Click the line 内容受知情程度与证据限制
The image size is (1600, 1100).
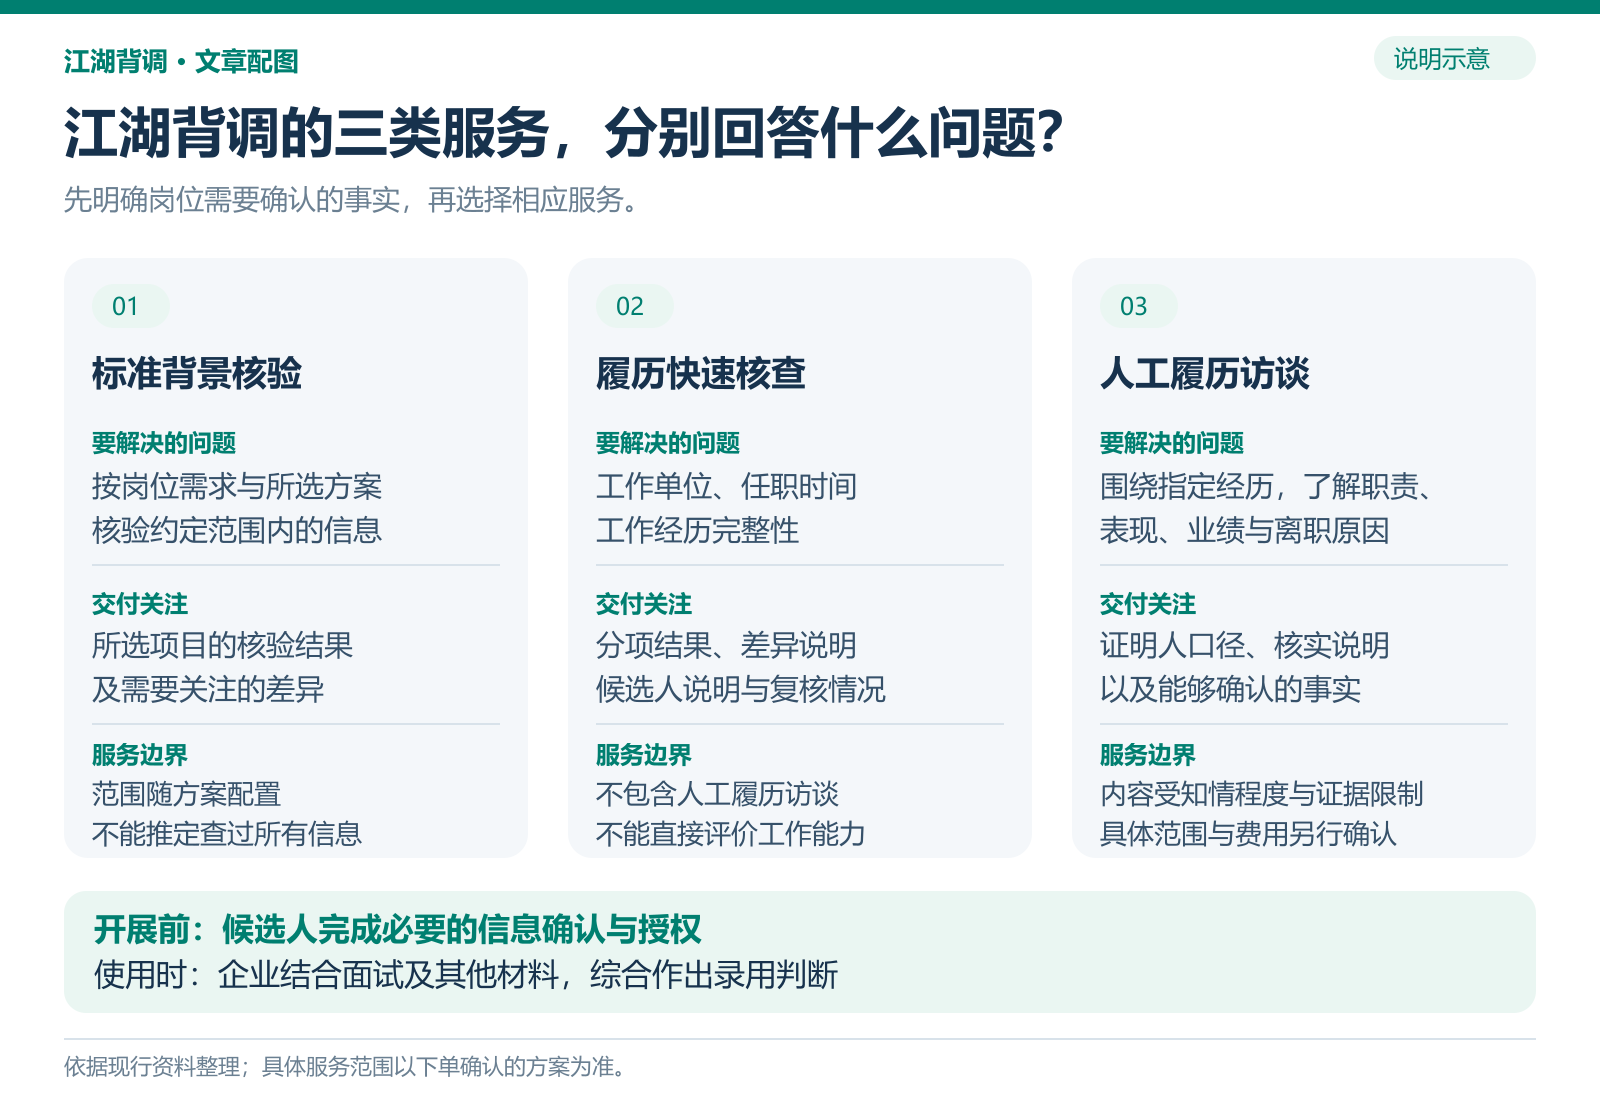1262,794
